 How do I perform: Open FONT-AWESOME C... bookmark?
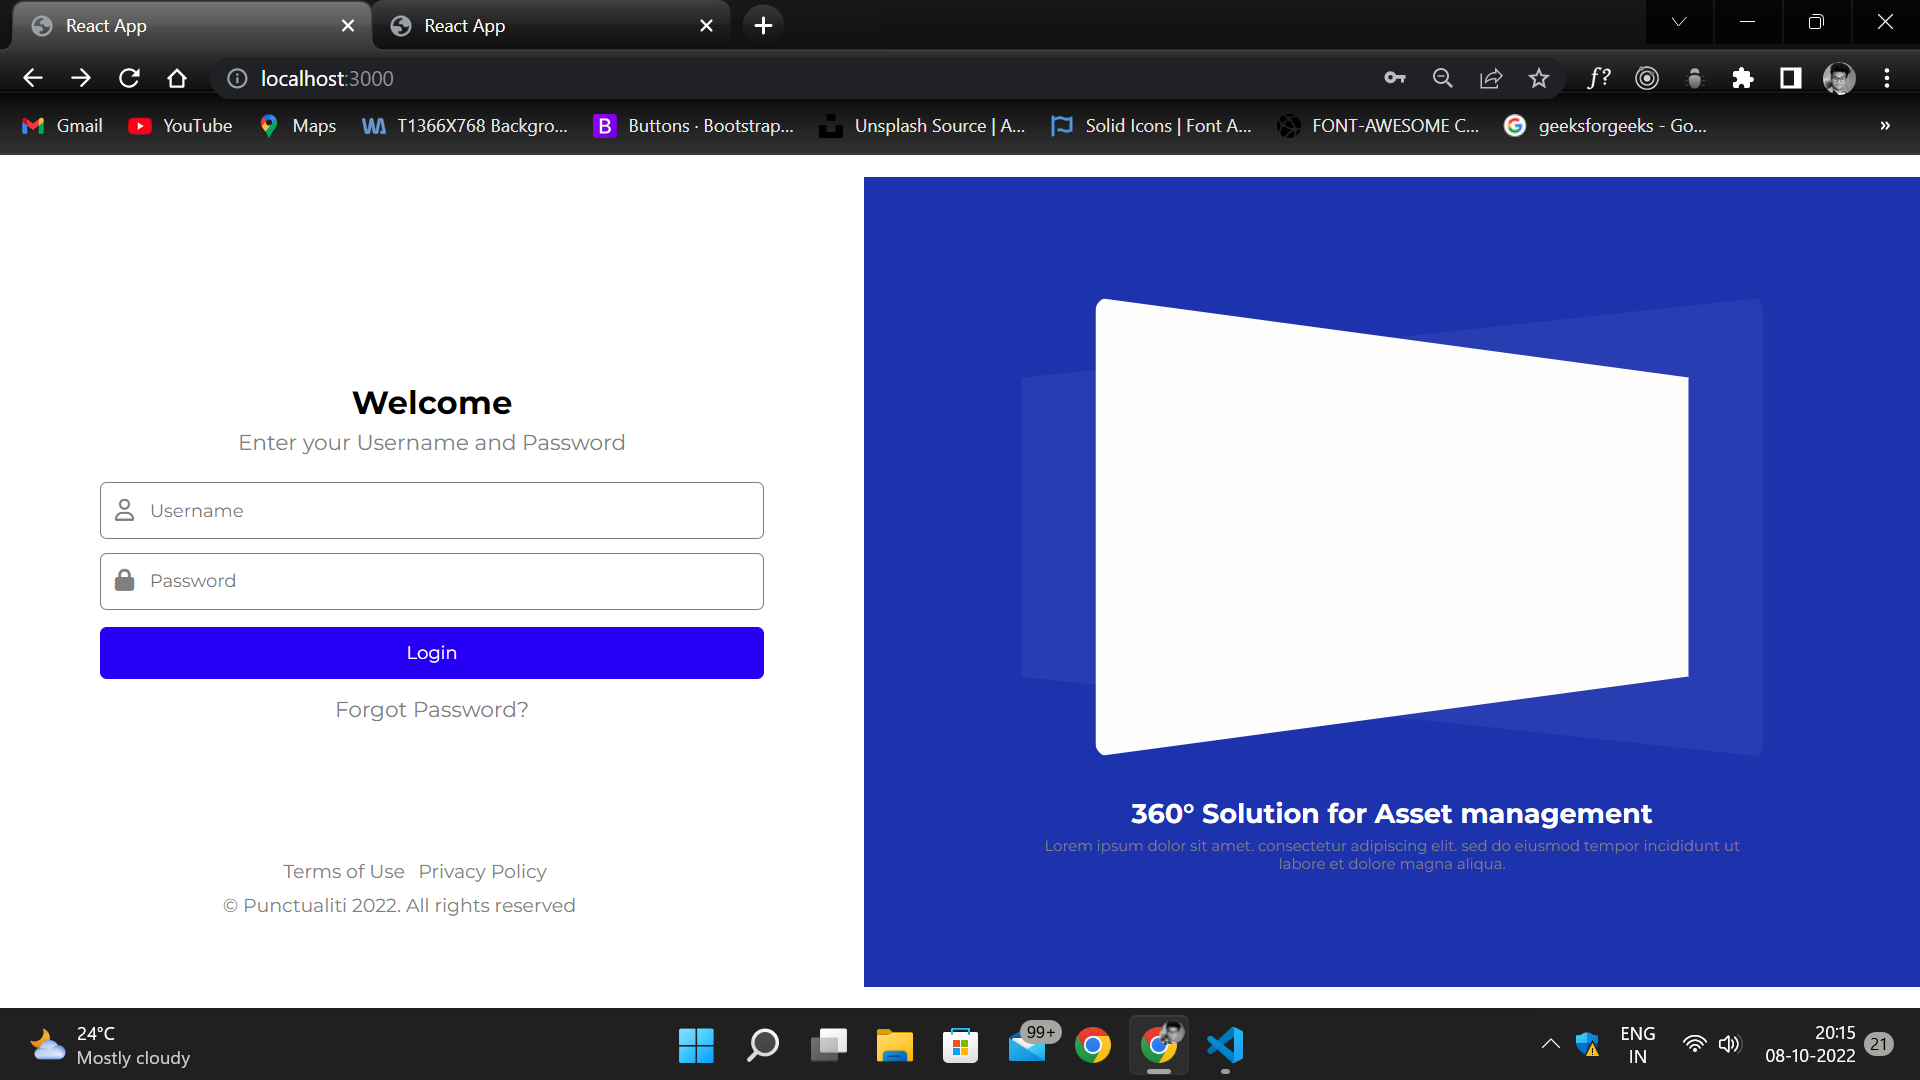click(x=1379, y=126)
